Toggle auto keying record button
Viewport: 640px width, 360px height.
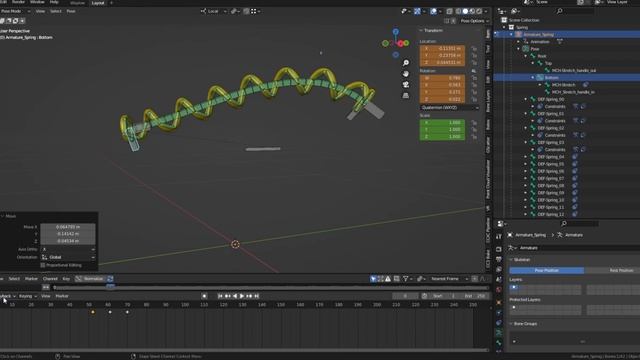coord(204,296)
